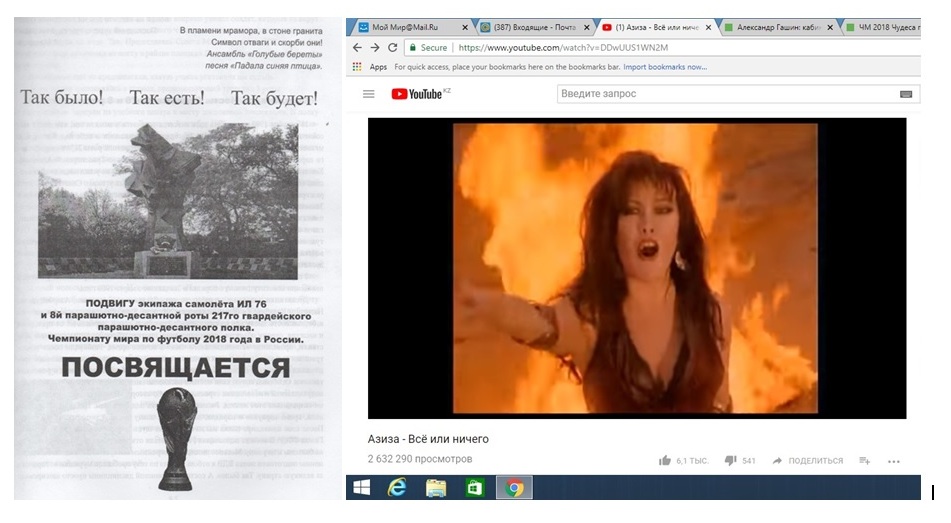Screen dimensions: 951x523
Task: Switch to ЧМ 2018 Чудеса tab
Action: pyautogui.click(x=883, y=27)
